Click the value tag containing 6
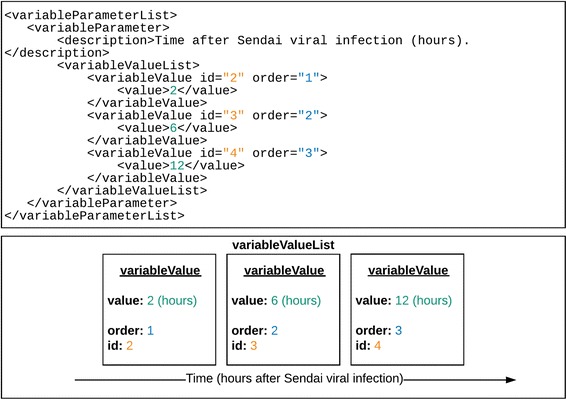This screenshot has height=400, width=567. coord(177,128)
